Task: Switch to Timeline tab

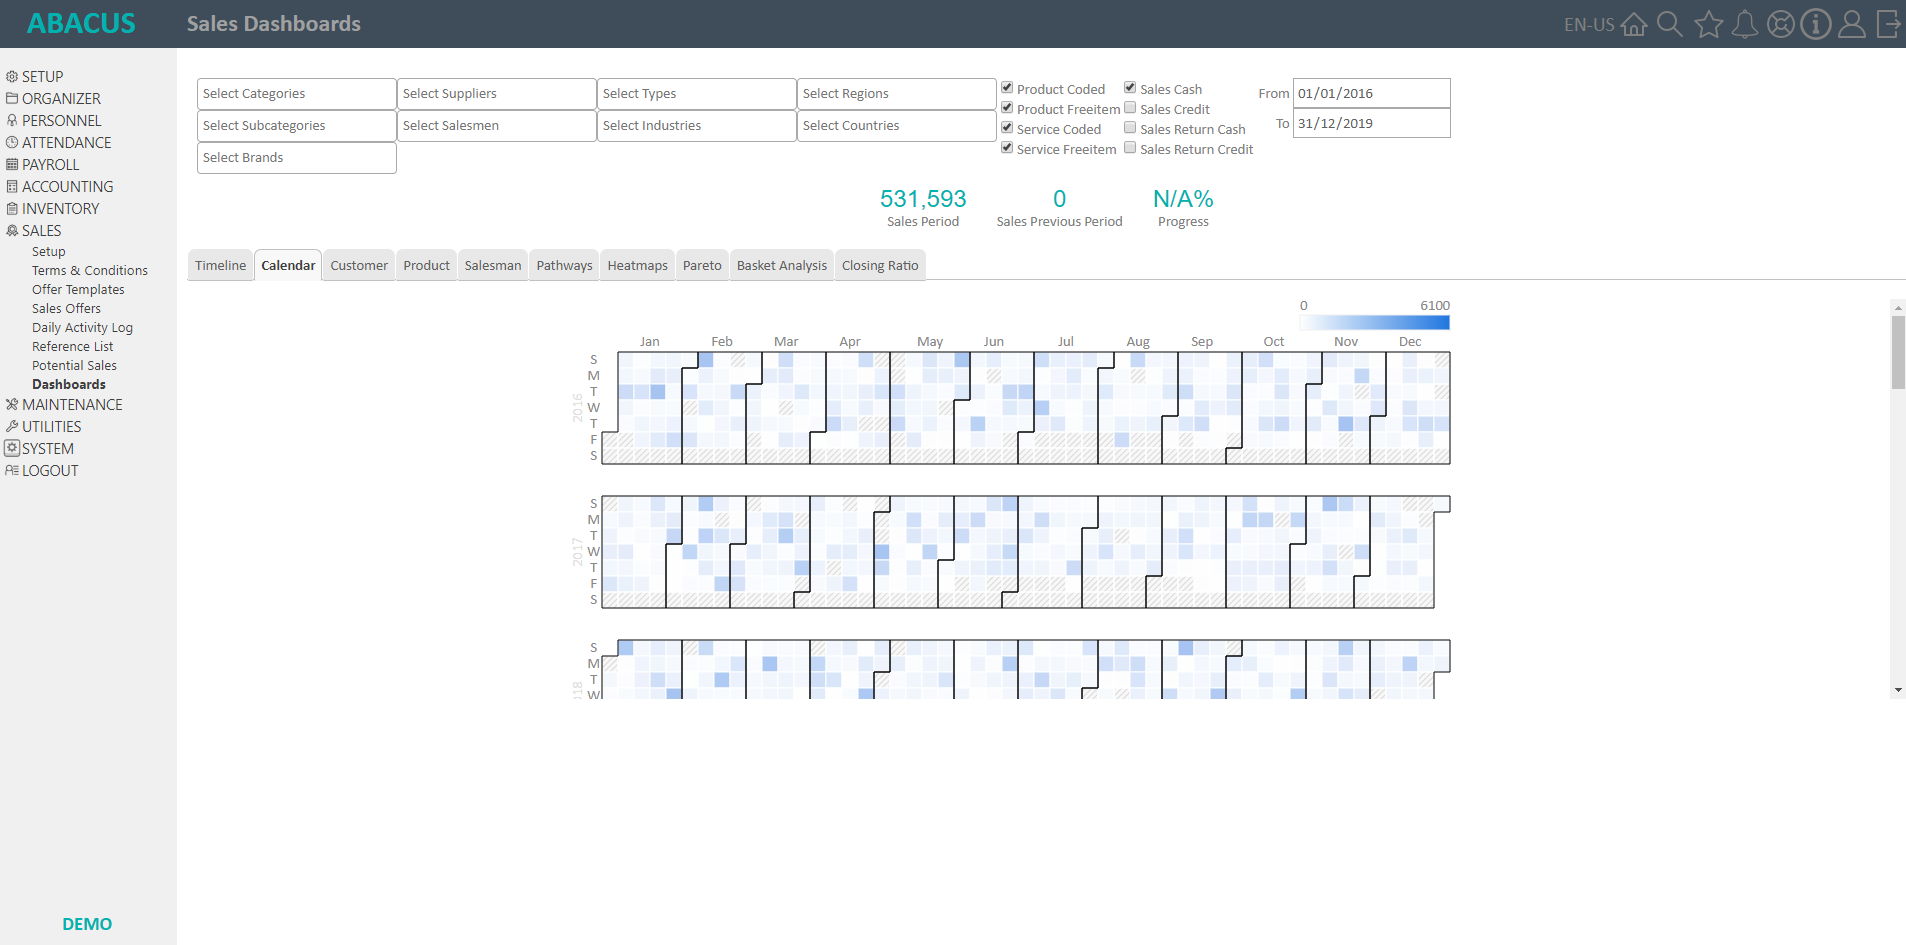Action: pyautogui.click(x=220, y=265)
